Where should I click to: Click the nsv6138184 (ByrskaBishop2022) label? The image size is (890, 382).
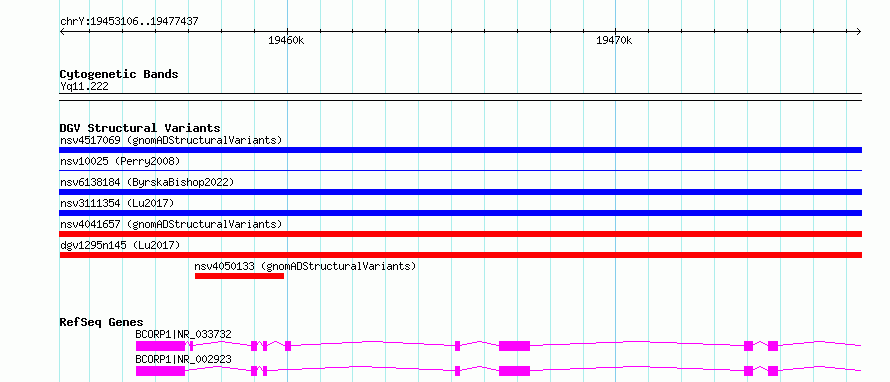(x=146, y=182)
